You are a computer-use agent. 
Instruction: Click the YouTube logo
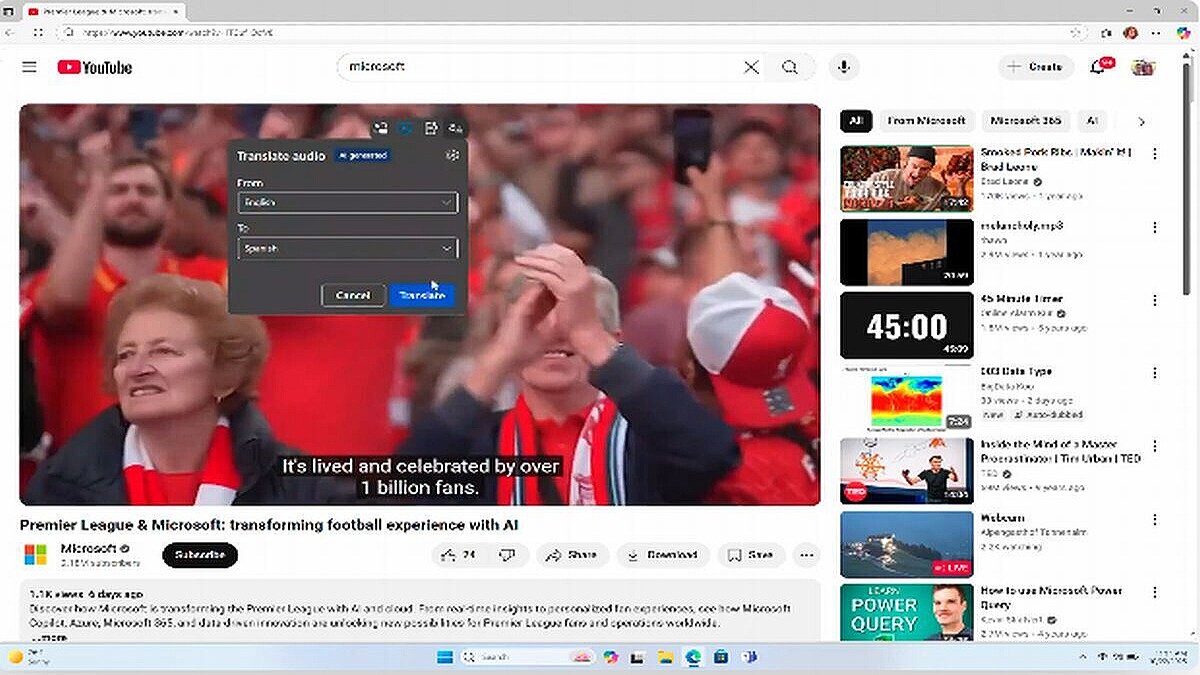(x=95, y=67)
